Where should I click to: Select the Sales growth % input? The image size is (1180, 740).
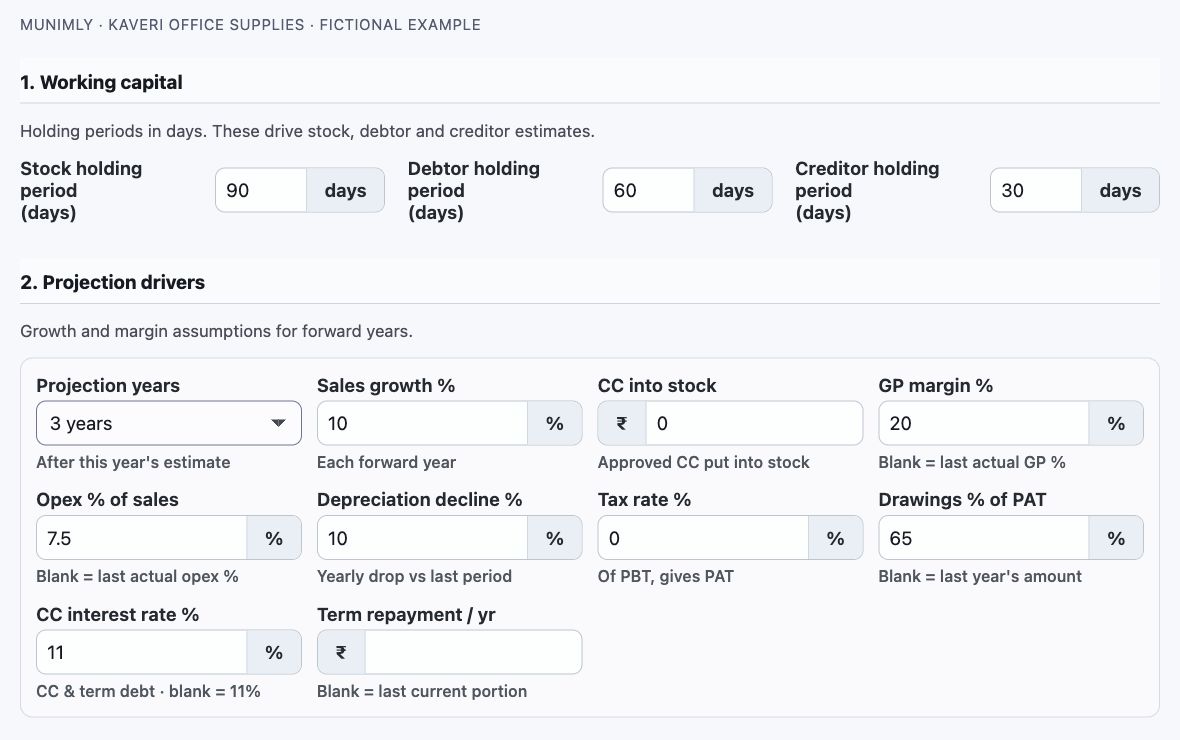pos(422,423)
